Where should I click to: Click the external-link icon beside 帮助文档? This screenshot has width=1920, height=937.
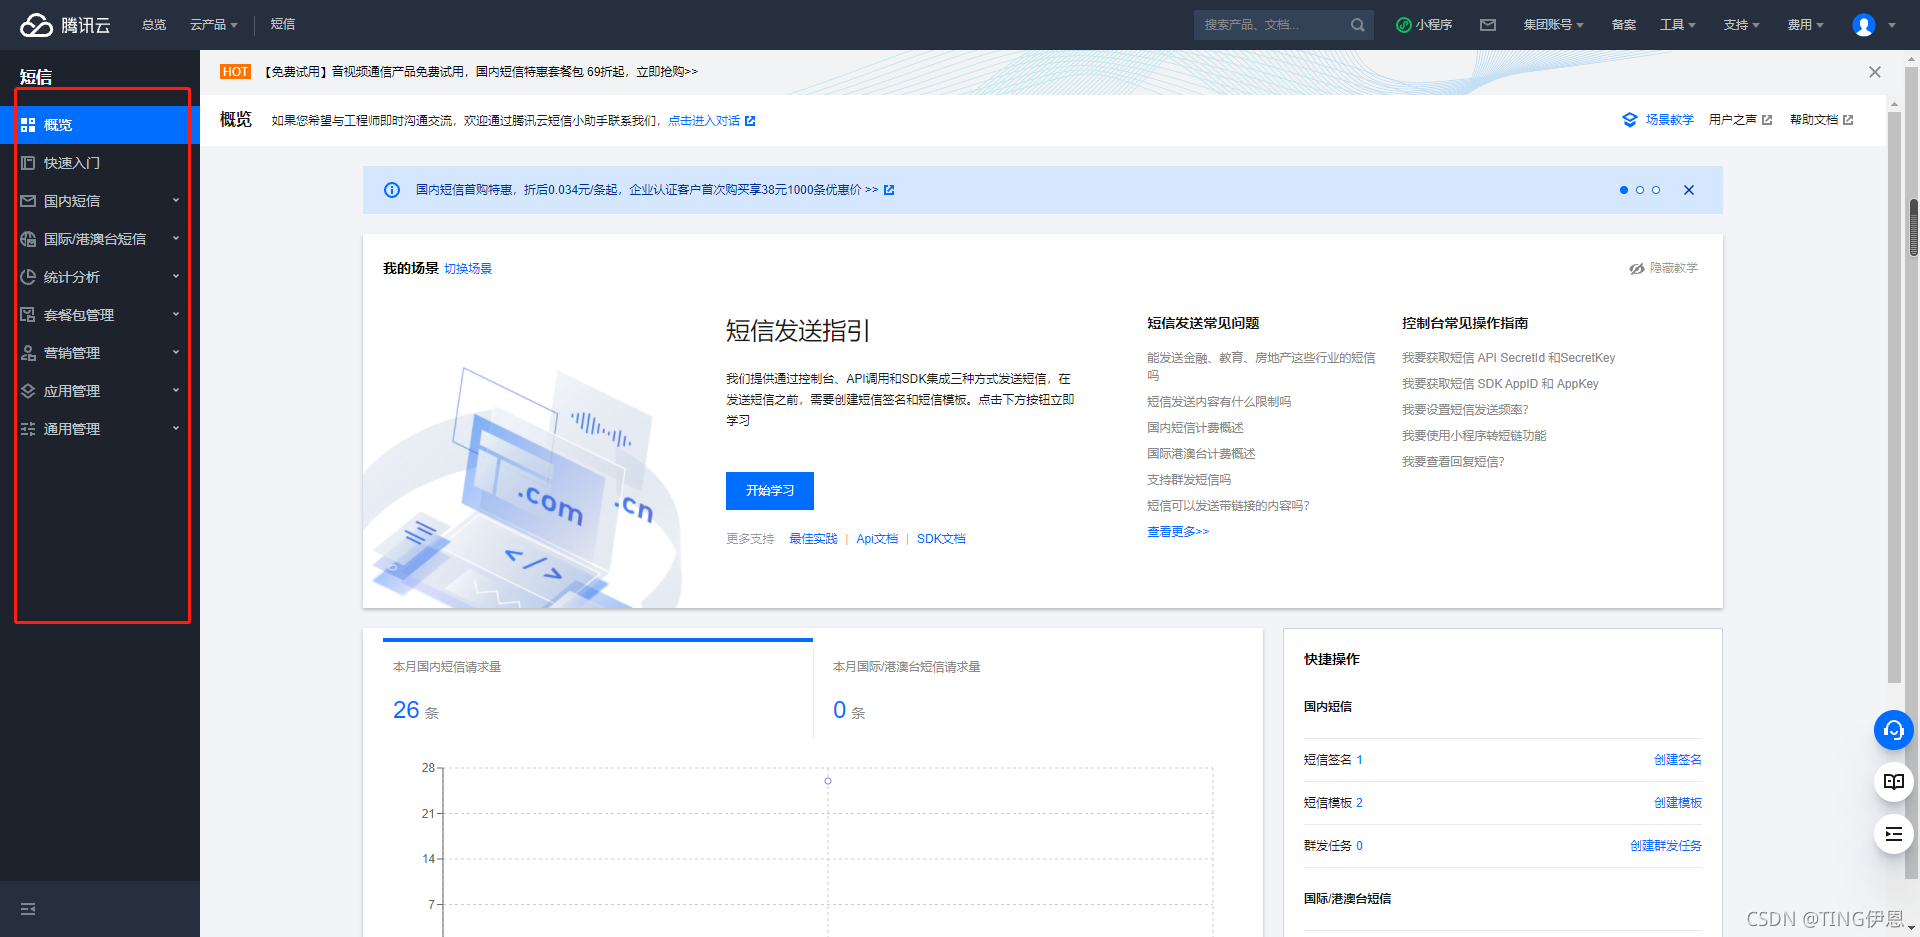click(x=1848, y=120)
